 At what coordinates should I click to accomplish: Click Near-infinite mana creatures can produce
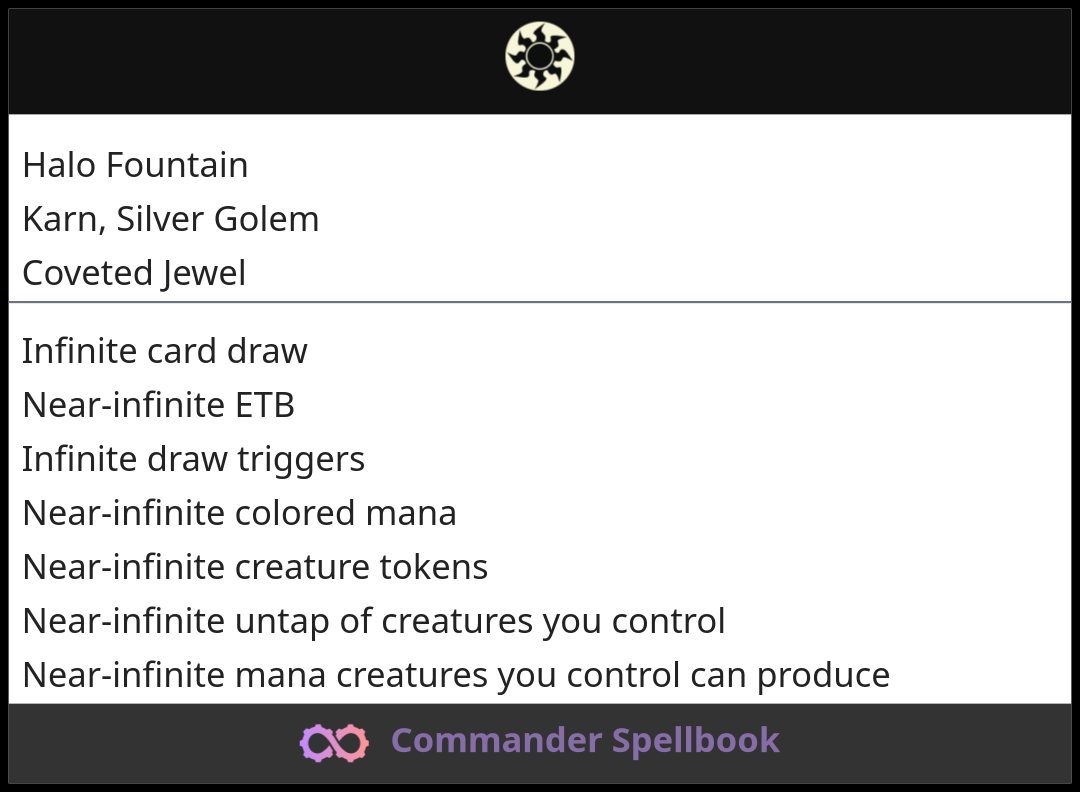455,675
